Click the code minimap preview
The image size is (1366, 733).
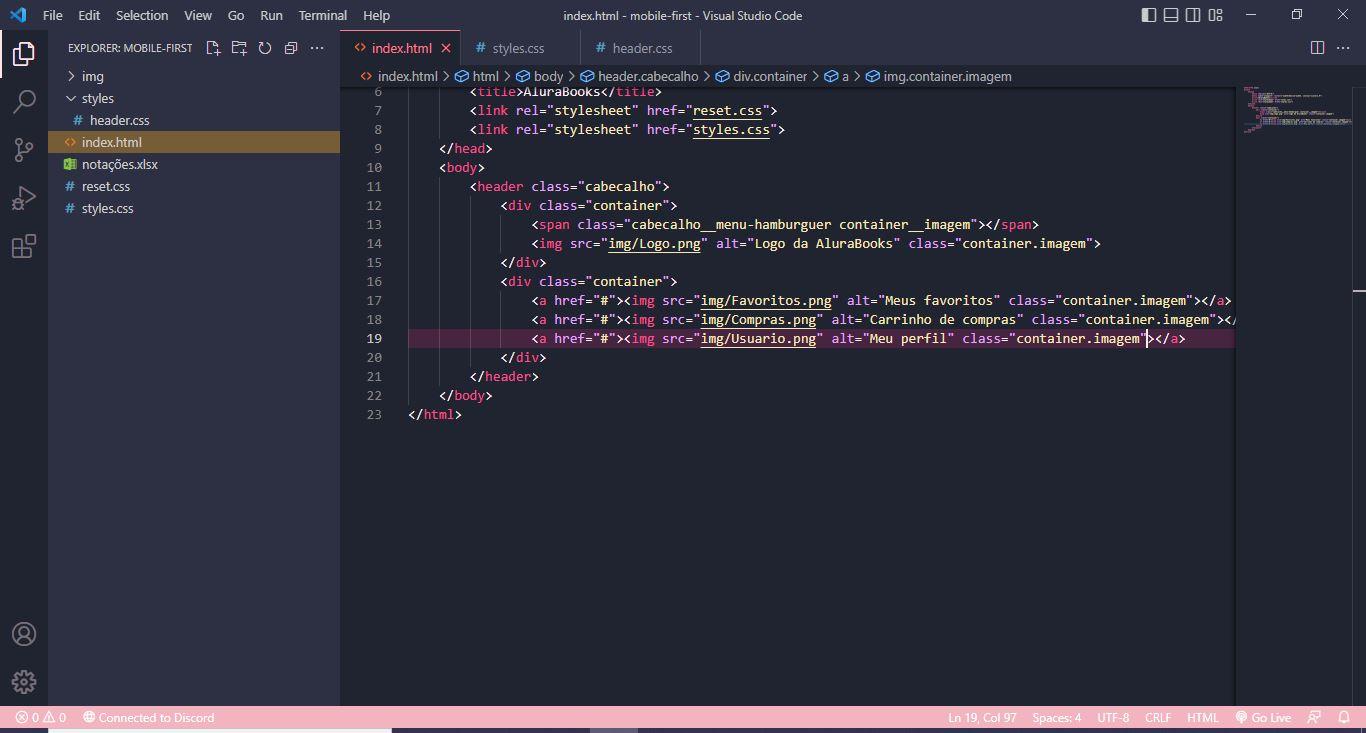(x=1298, y=110)
